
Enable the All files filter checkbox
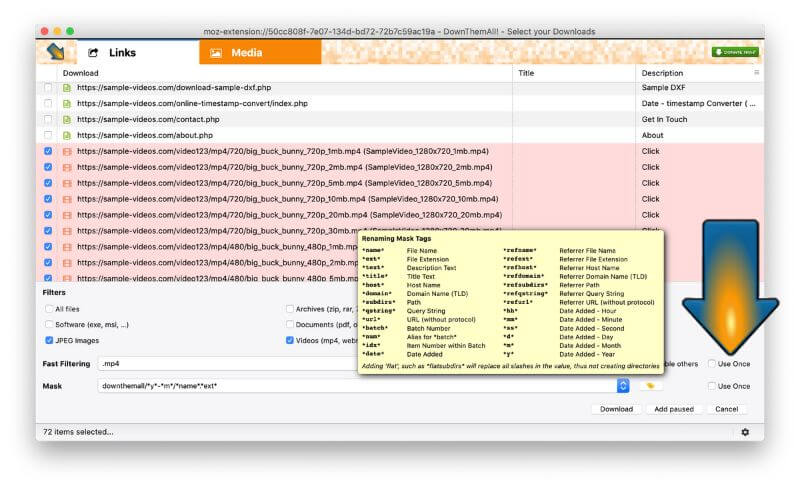click(x=49, y=309)
